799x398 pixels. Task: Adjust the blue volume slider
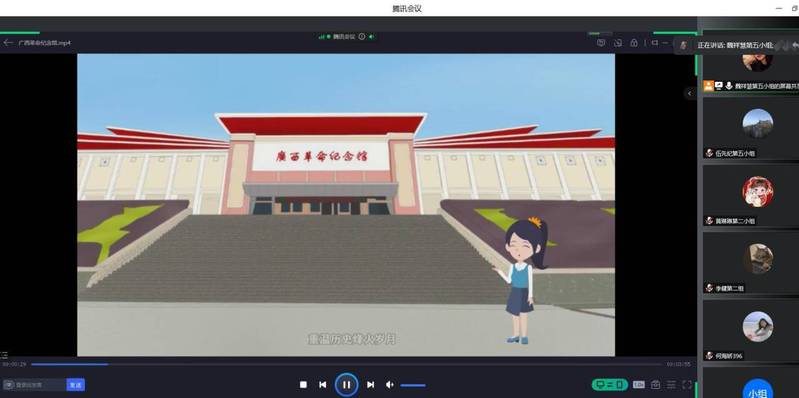[413, 385]
